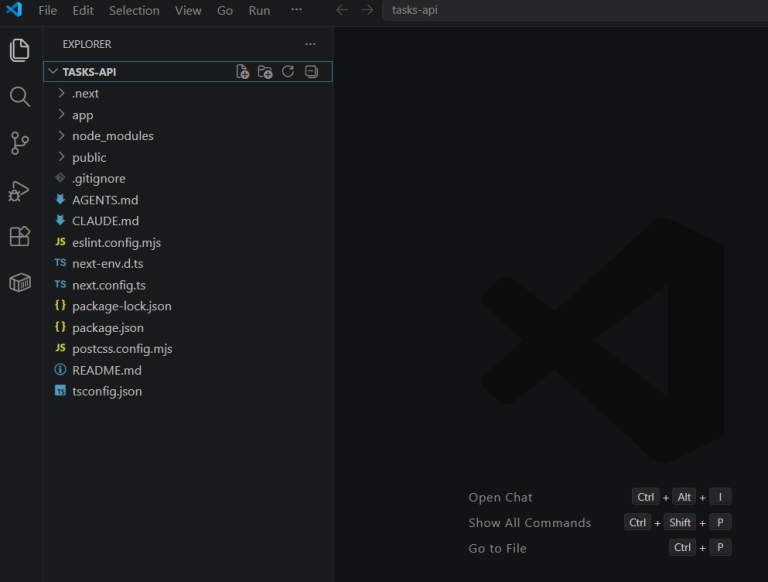Open the Containers view in activity bar
The image size is (768, 582).
tap(20, 282)
